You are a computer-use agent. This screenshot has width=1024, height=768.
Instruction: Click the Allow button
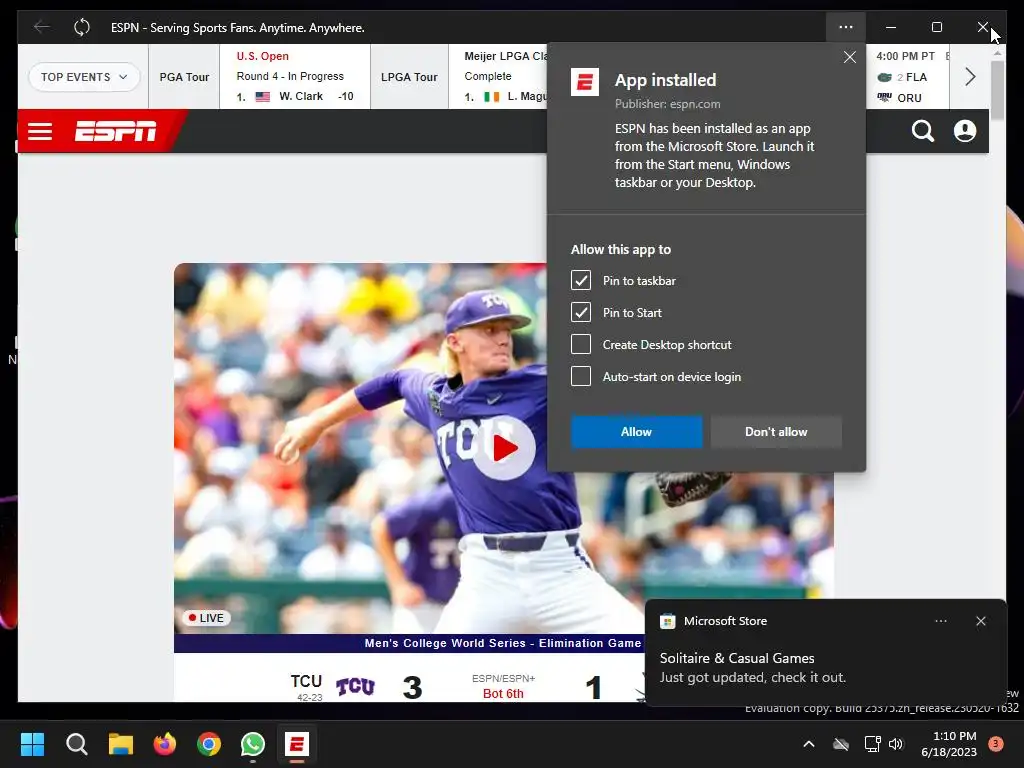pyautogui.click(x=637, y=432)
